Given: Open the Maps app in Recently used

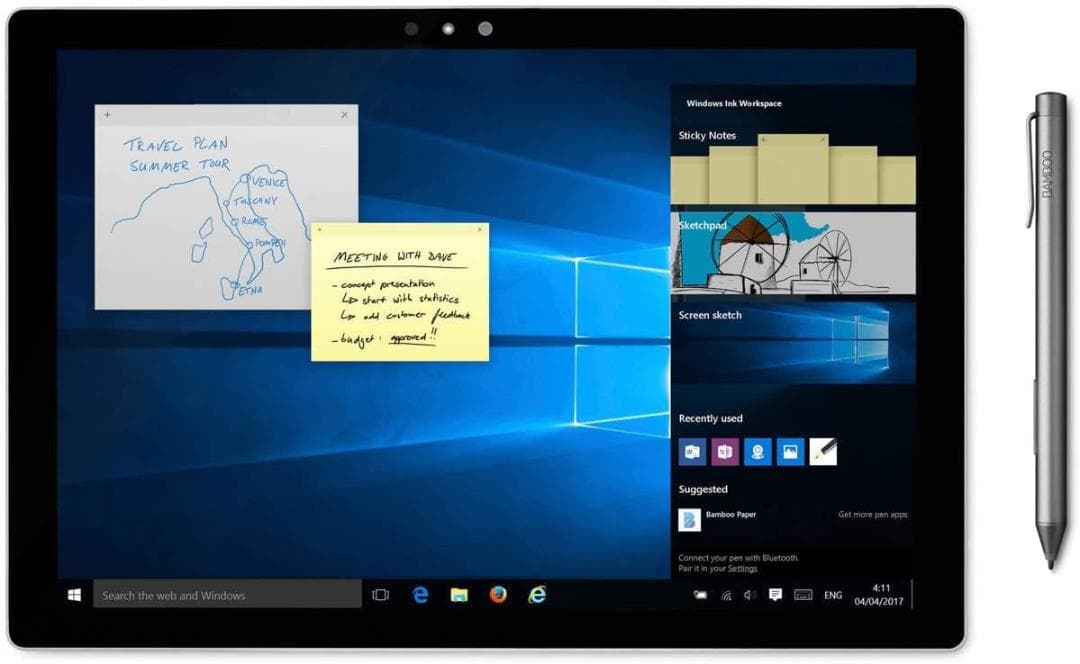Looking at the screenshot, I should (758, 452).
